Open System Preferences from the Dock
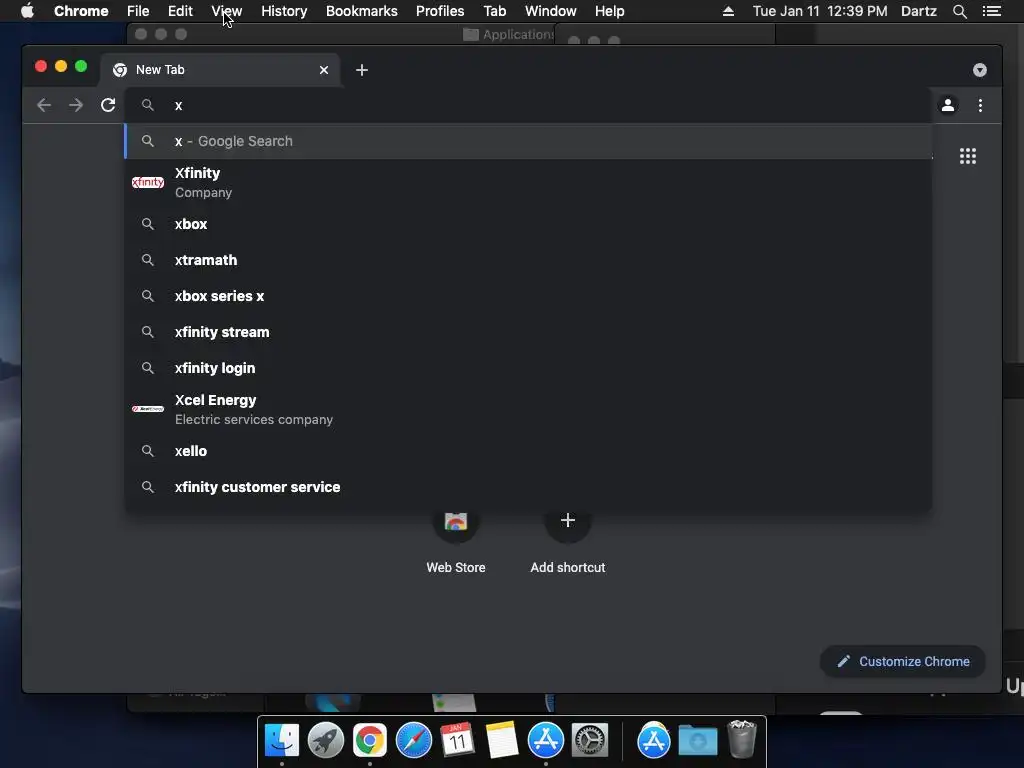1024x768 pixels. tap(590, 741)
